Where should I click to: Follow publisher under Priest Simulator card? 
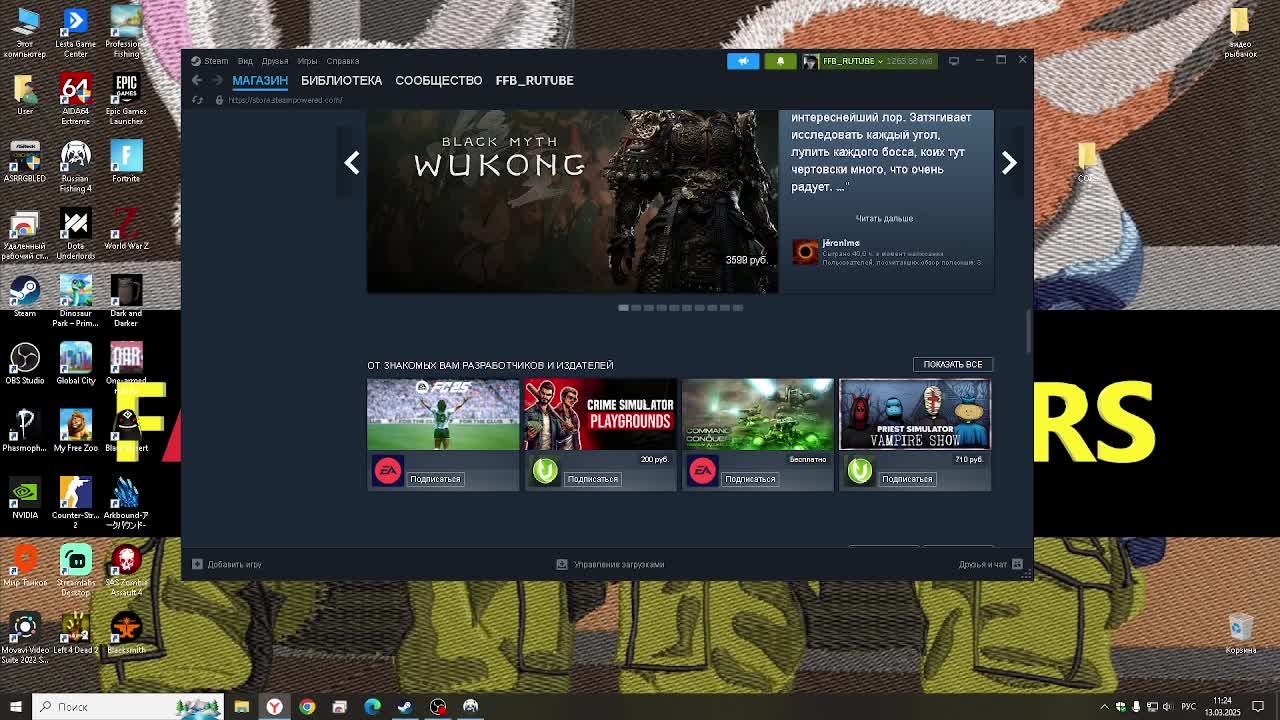[907, 479]
